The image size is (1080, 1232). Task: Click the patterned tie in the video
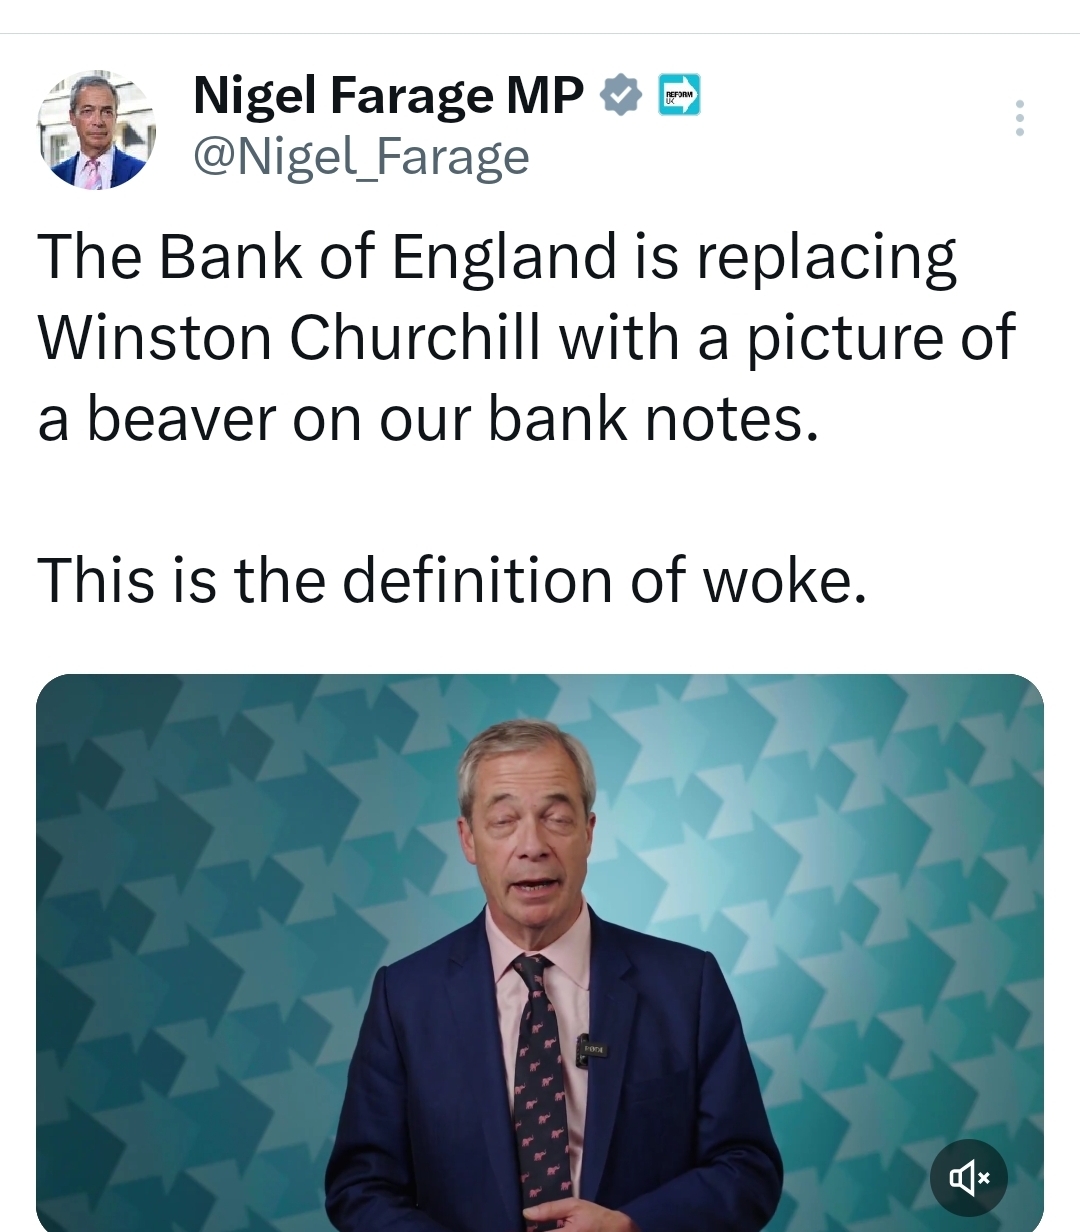pyautogui.click(x=541, y=1080)
